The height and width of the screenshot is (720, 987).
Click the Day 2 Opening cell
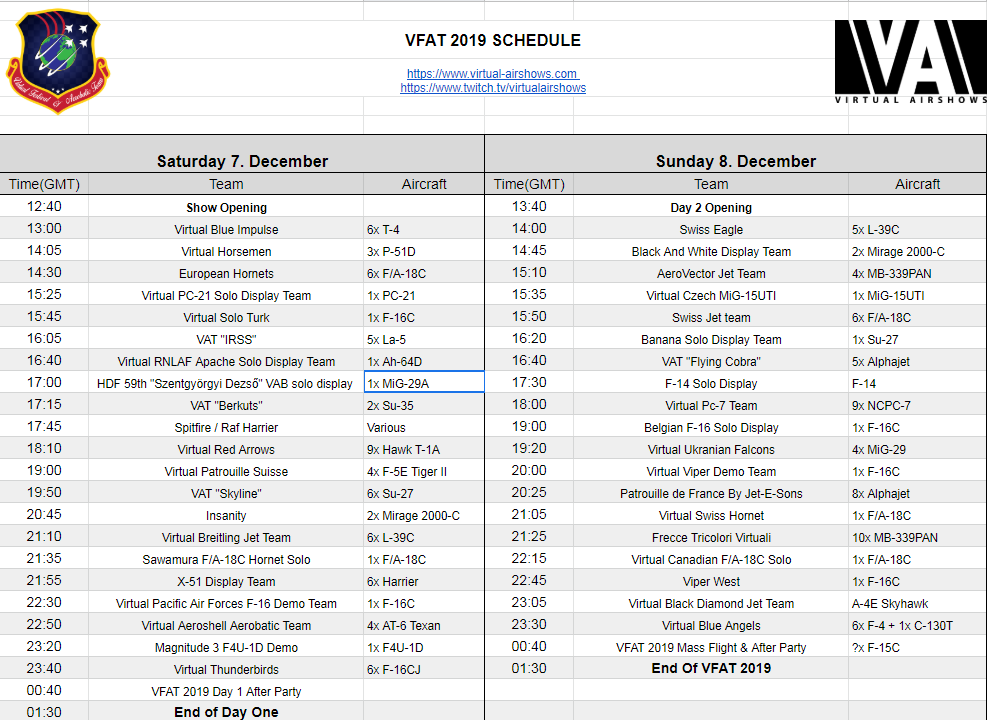[711, 208]
